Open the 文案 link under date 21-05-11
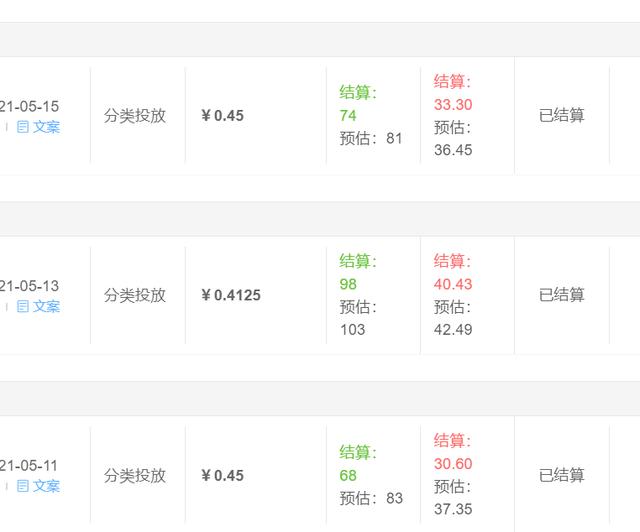This screenshot has height=532, width=640. click(x=46, y=486)
